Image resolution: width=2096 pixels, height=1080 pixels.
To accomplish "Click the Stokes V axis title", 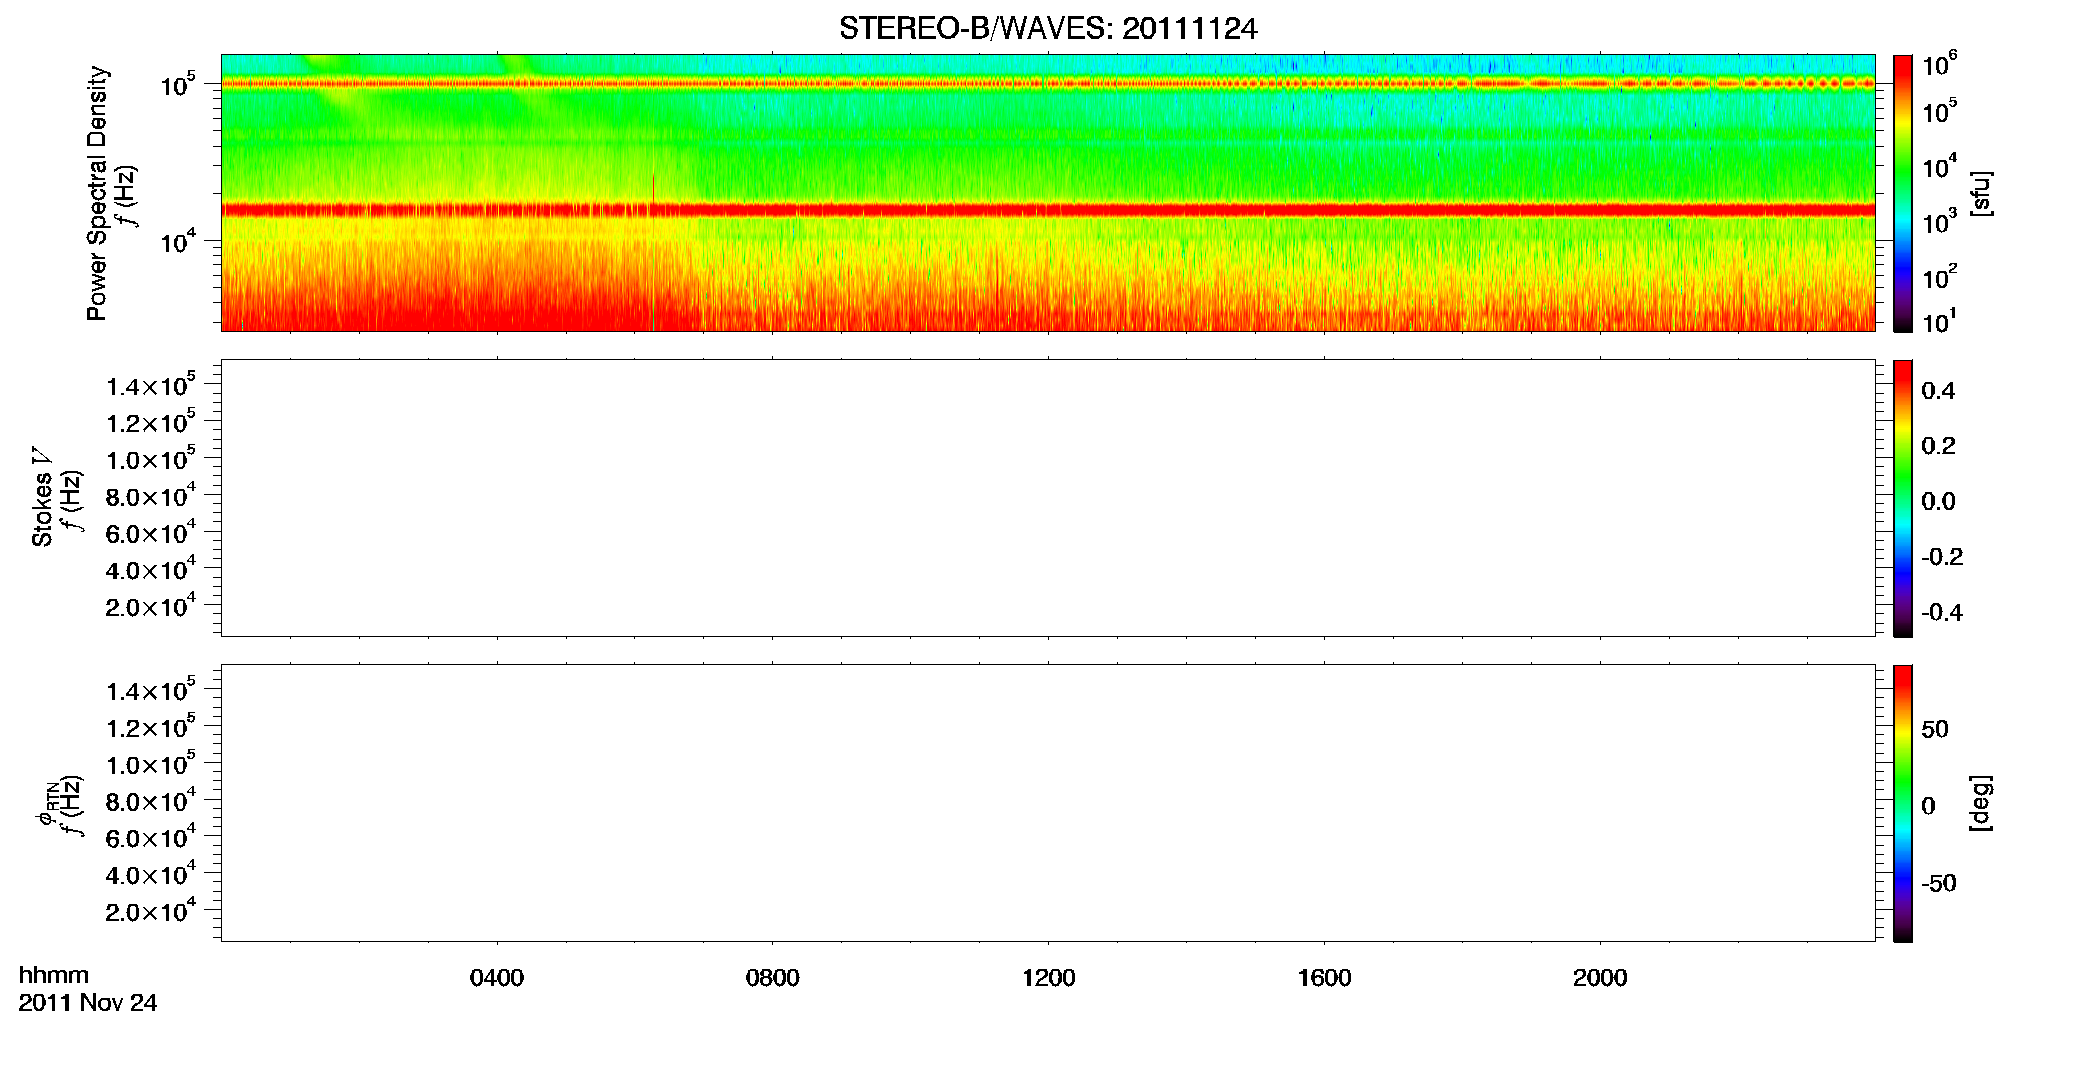I will coord(42,497).
